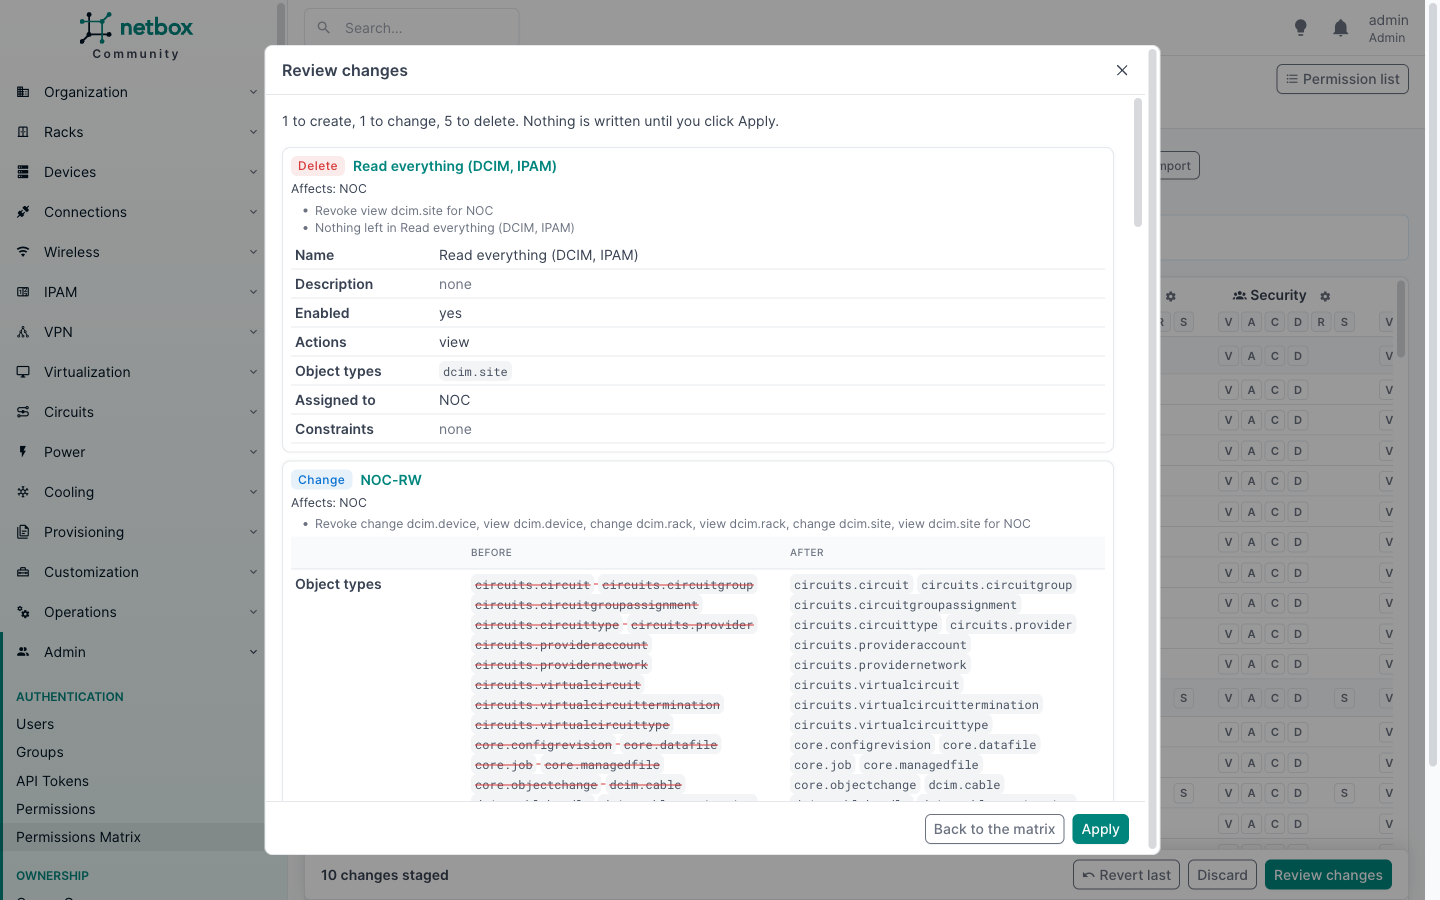Expand the Wireless menu chevron
Viewport: 1440px width, 900px height.
tap(253, 252)
